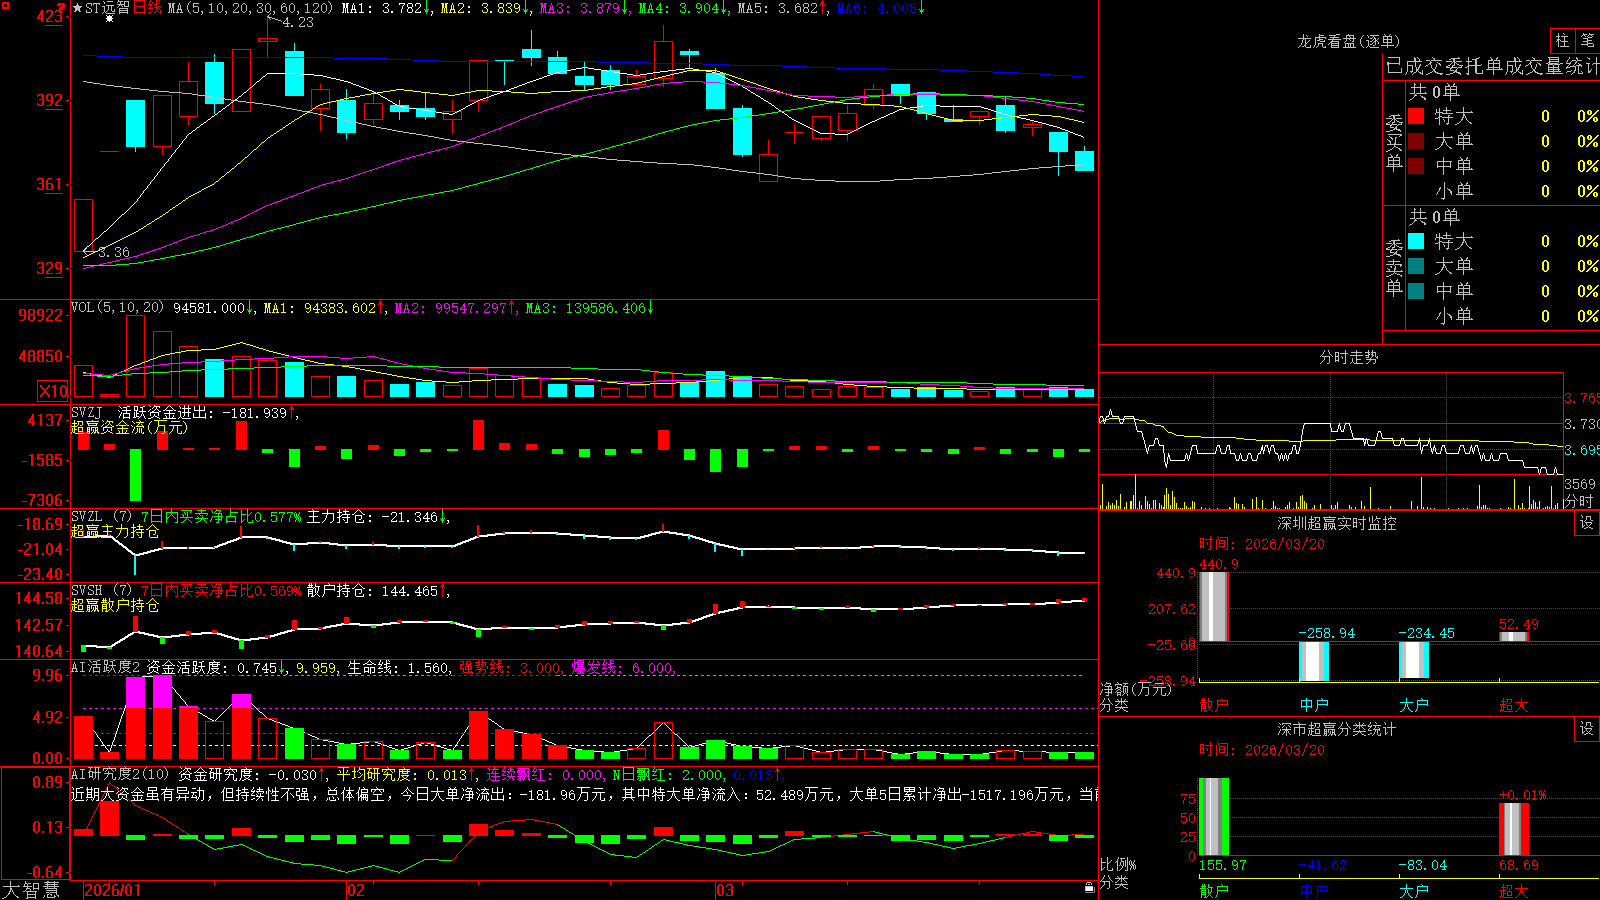Click the red question mark beside price 423
This screenshot has width=1600, height=900.
62,9
